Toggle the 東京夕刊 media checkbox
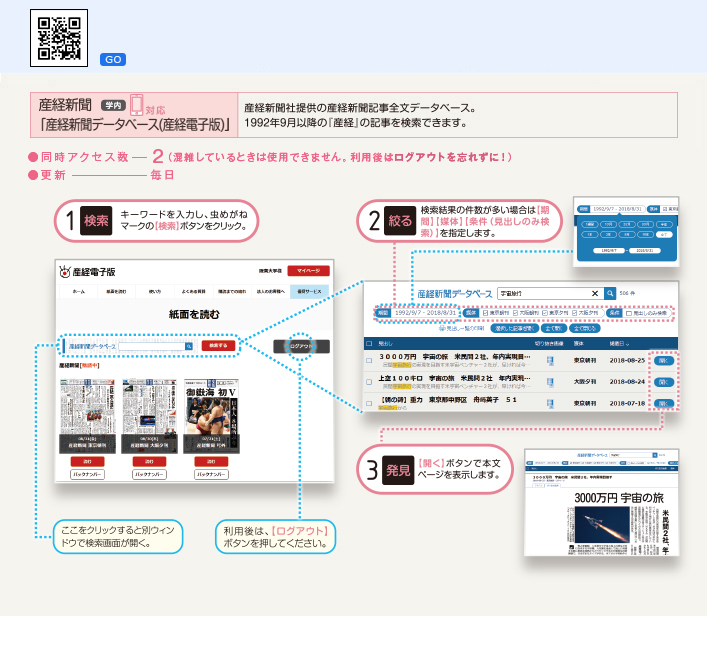Screen dimensions: 707x650 click(545, 313)
